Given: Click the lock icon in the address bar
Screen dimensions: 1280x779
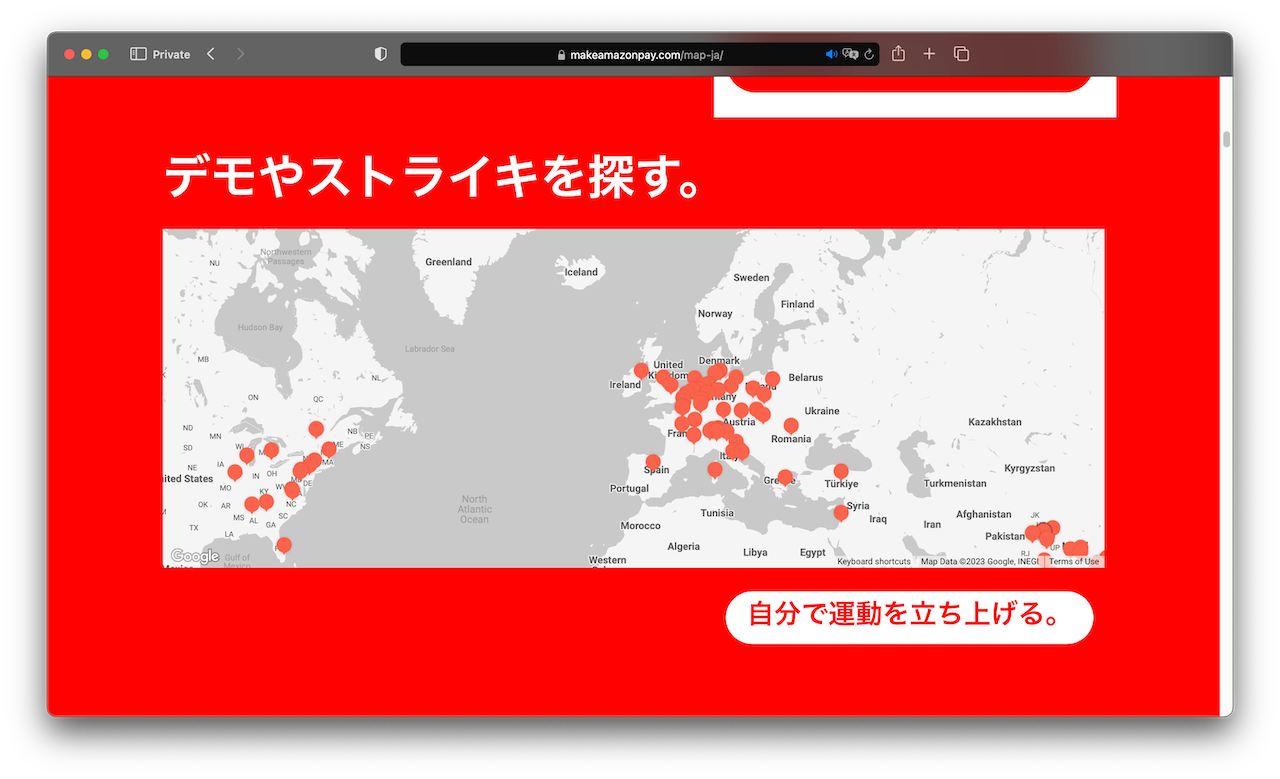Looking at the screenshot, I should coord(562,55).
